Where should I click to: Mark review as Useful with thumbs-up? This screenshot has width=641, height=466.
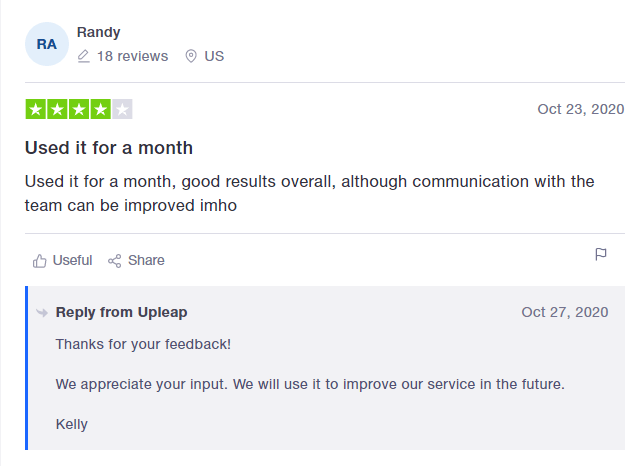[x=40, y=261]
